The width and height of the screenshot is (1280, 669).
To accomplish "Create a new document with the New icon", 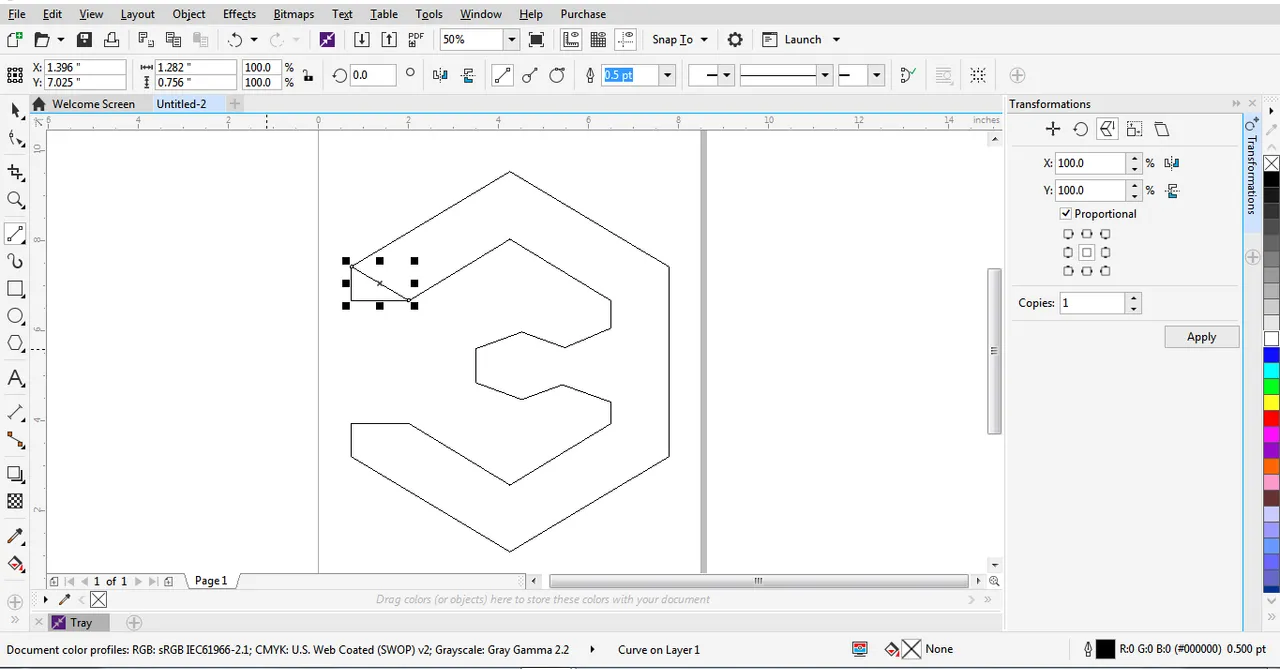I will point(14,40).
